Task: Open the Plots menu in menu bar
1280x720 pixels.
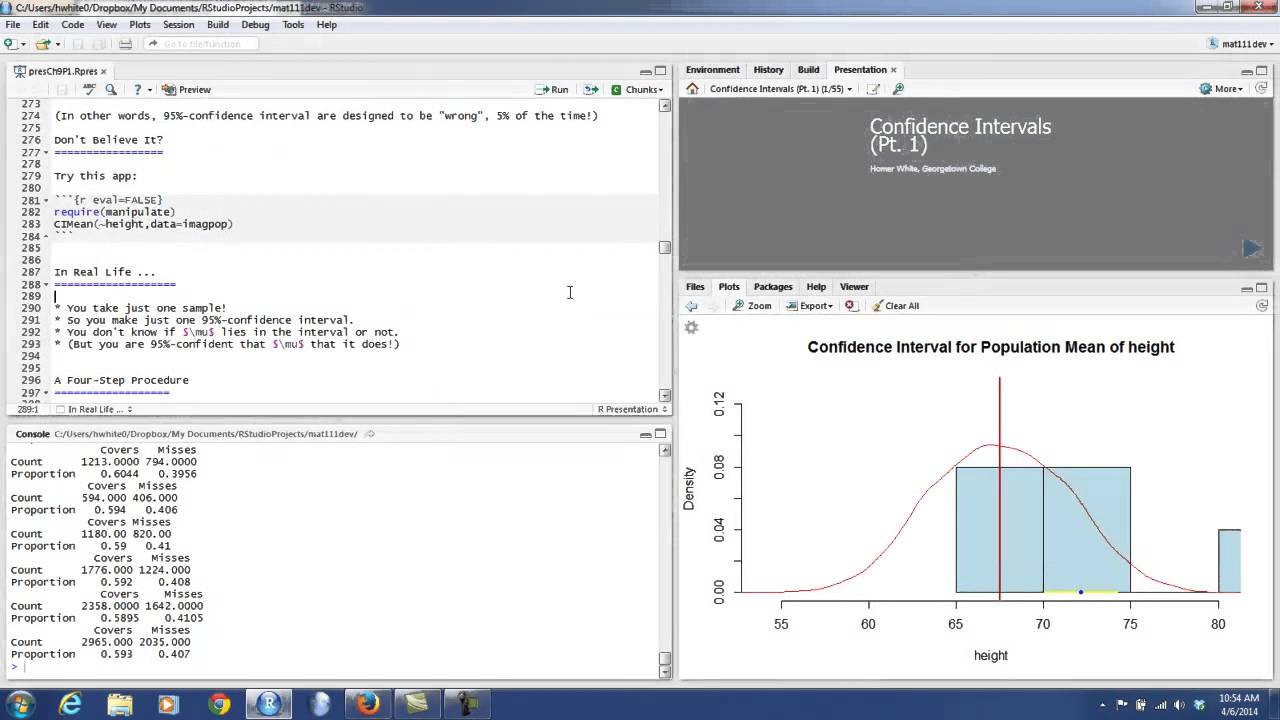Action: tap(140, 25)
